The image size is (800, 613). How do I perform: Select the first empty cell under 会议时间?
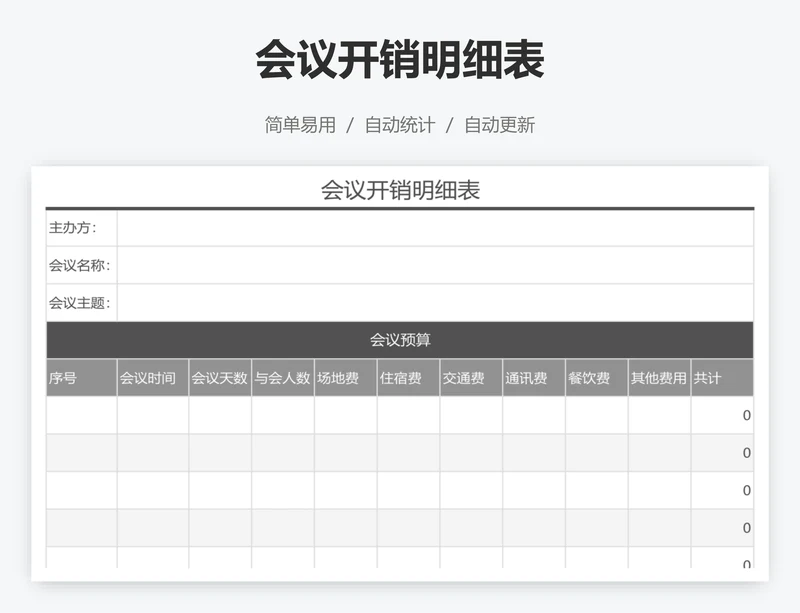click(153, 416)
